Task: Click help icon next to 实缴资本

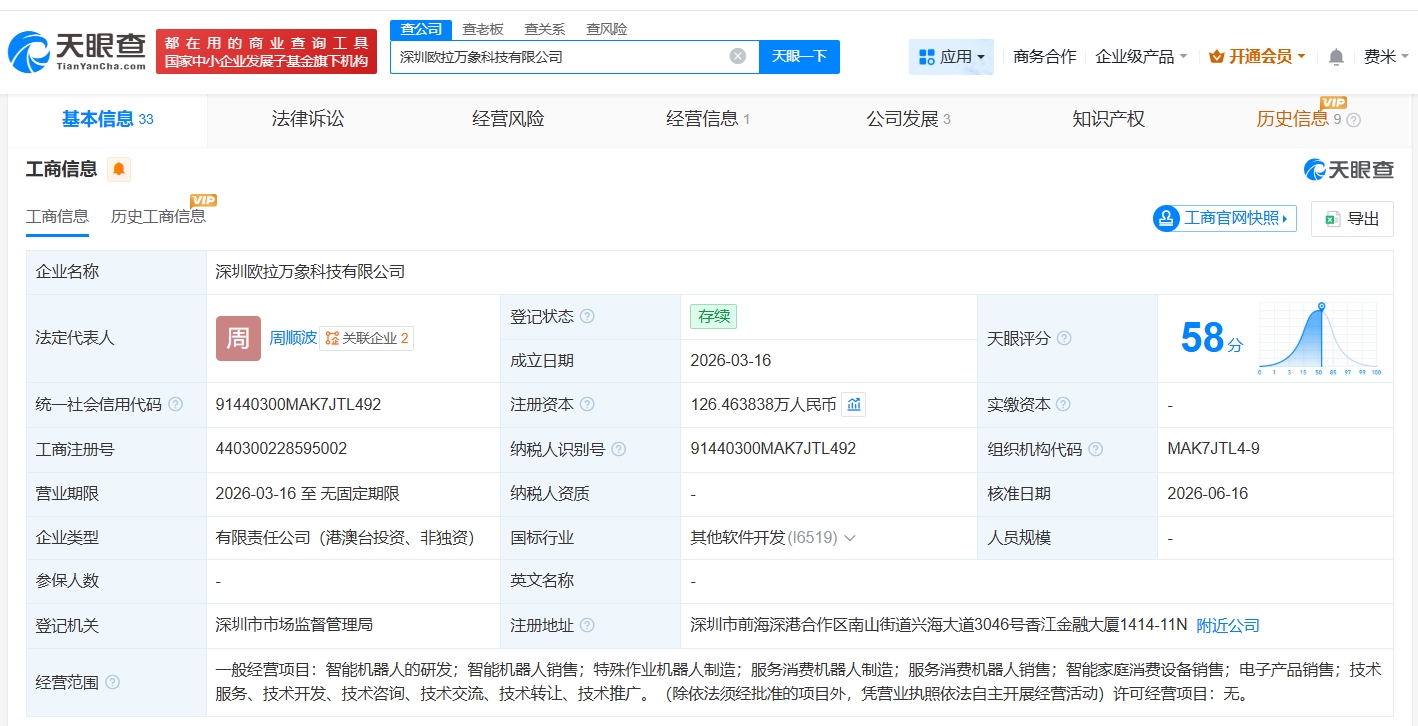Action: click(1064, 405)
